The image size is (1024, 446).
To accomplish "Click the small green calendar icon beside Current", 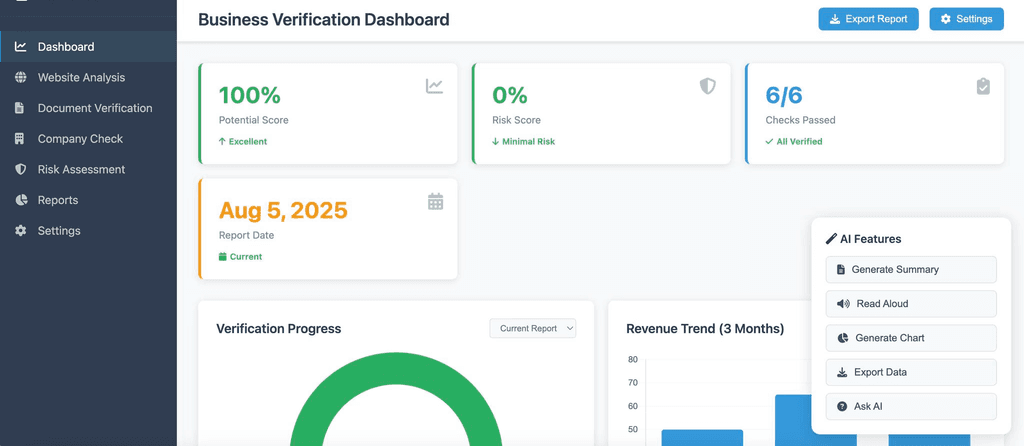I will [222, 257].
